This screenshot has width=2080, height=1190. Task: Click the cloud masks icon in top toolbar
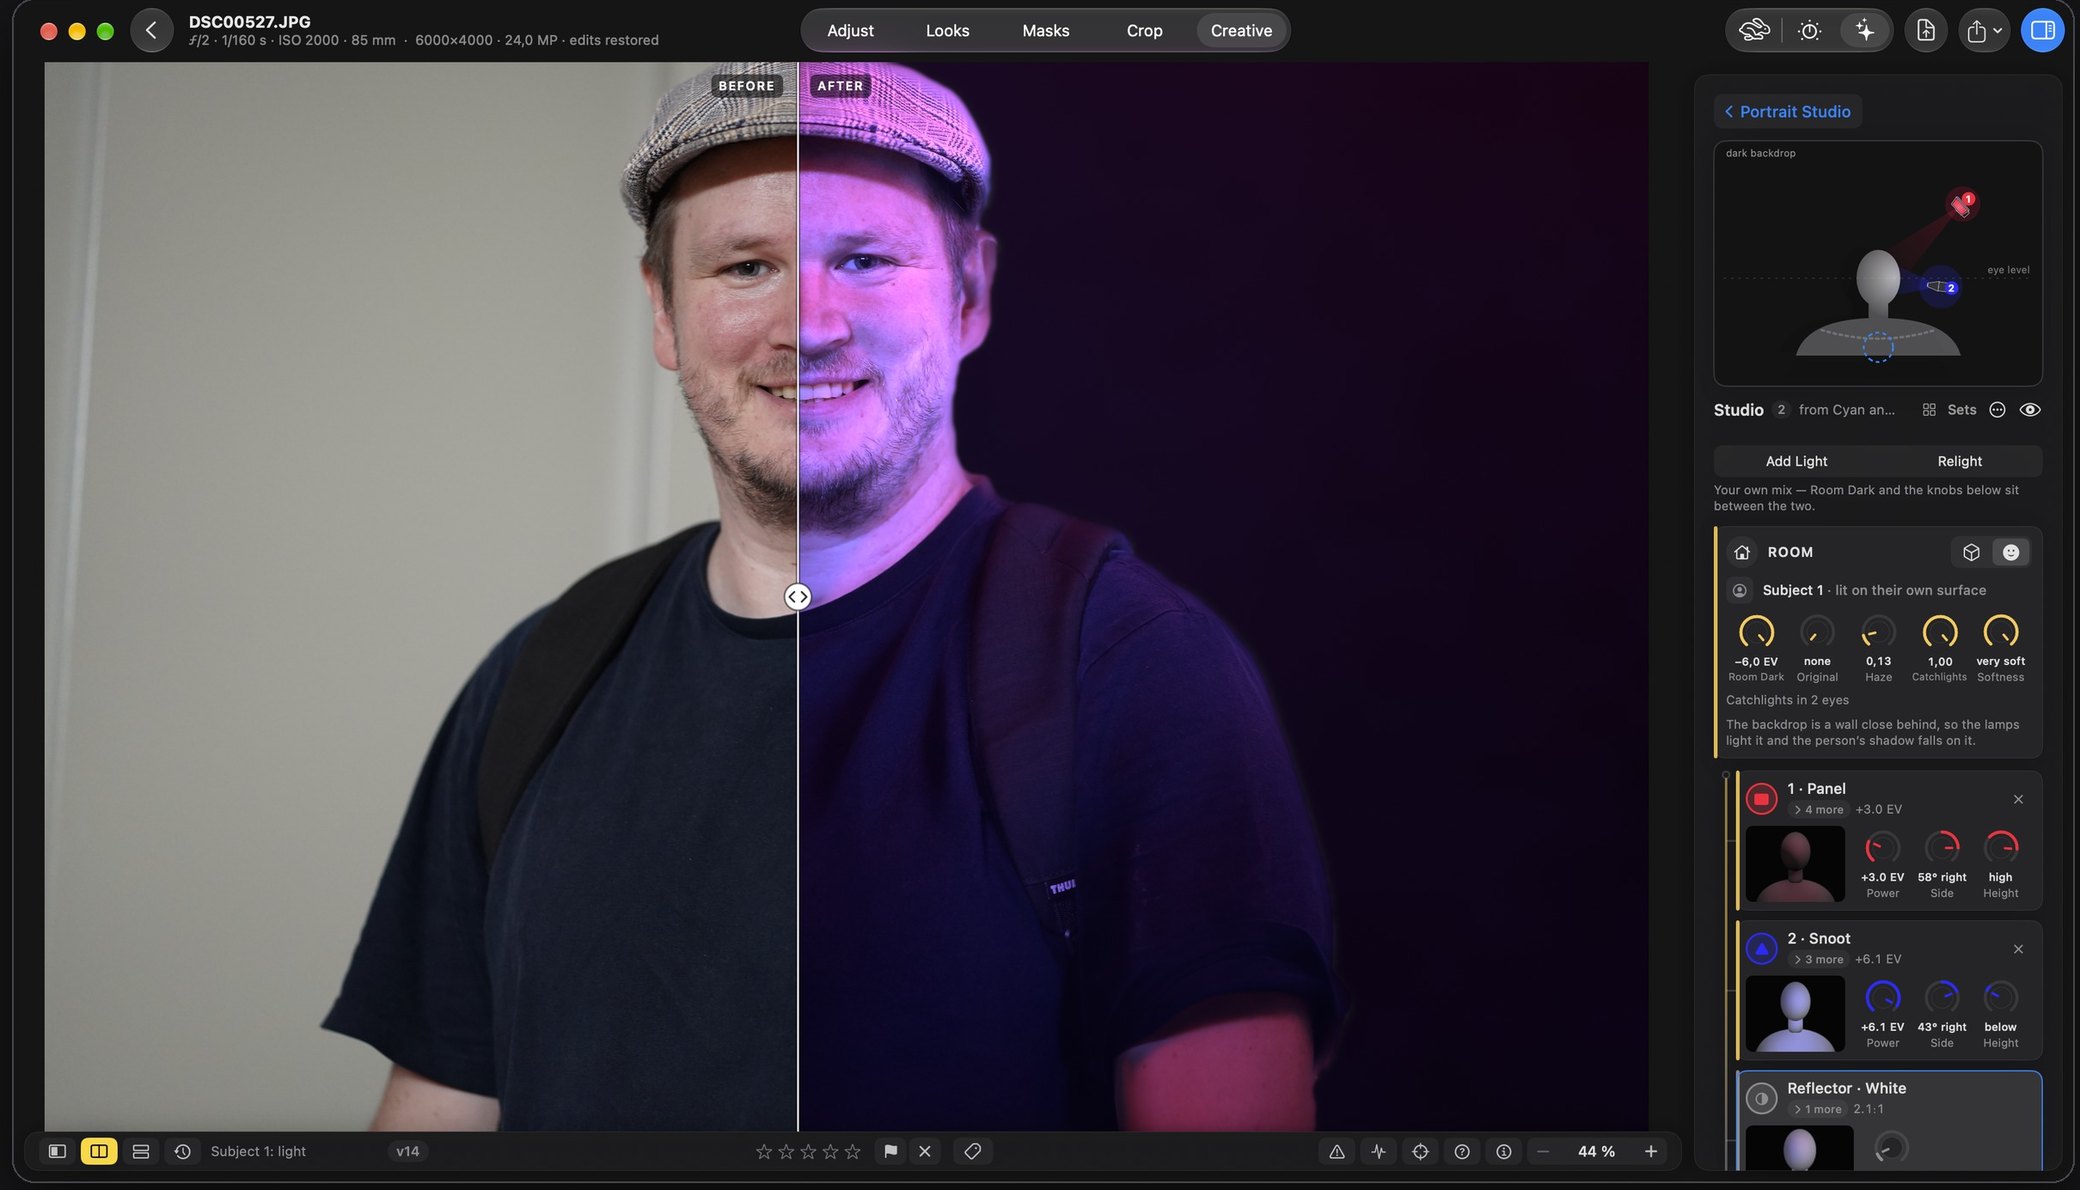click(1754, 30)
